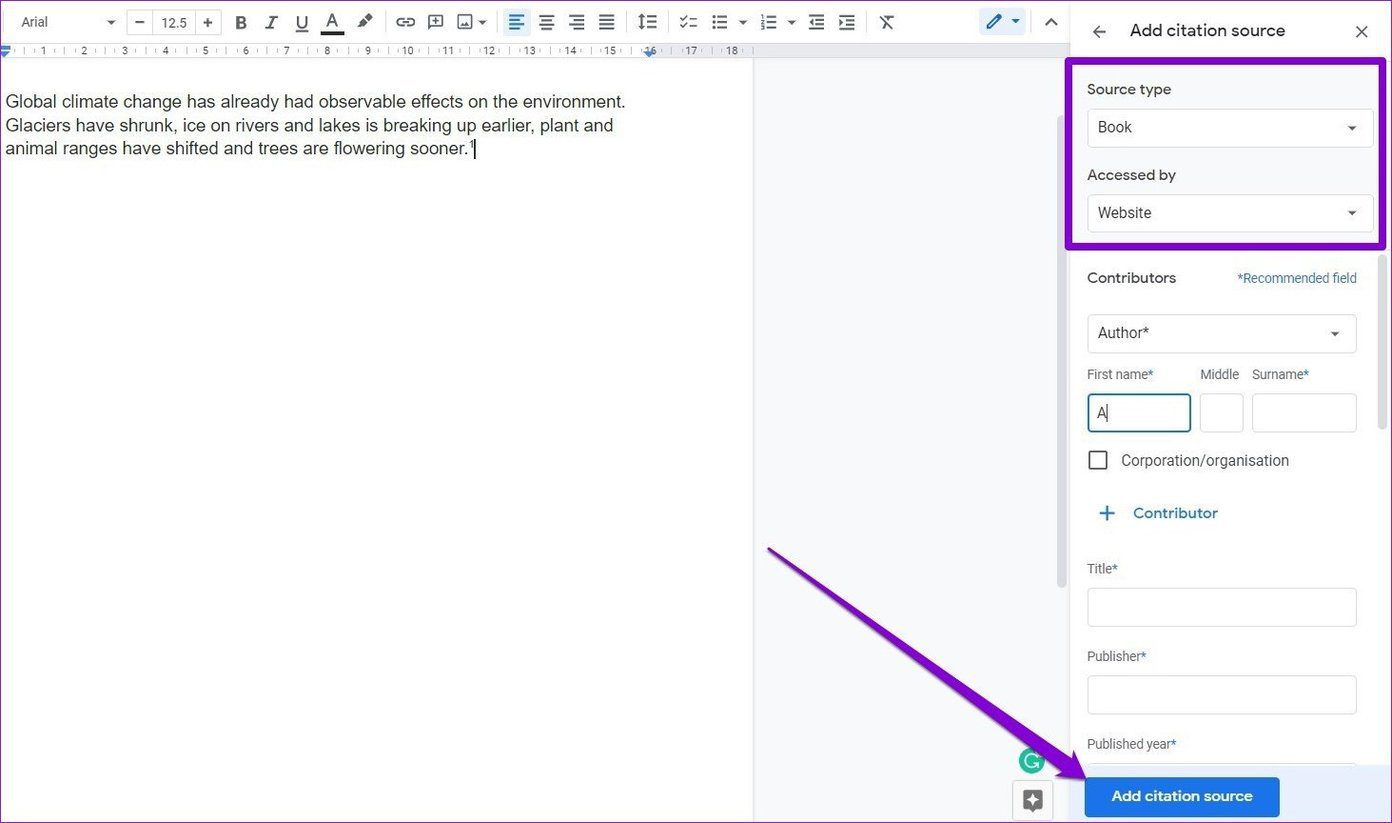Click the Surname field
Image resolution: width=1392 pixels, height=823 pixels.
(1304, 413)
